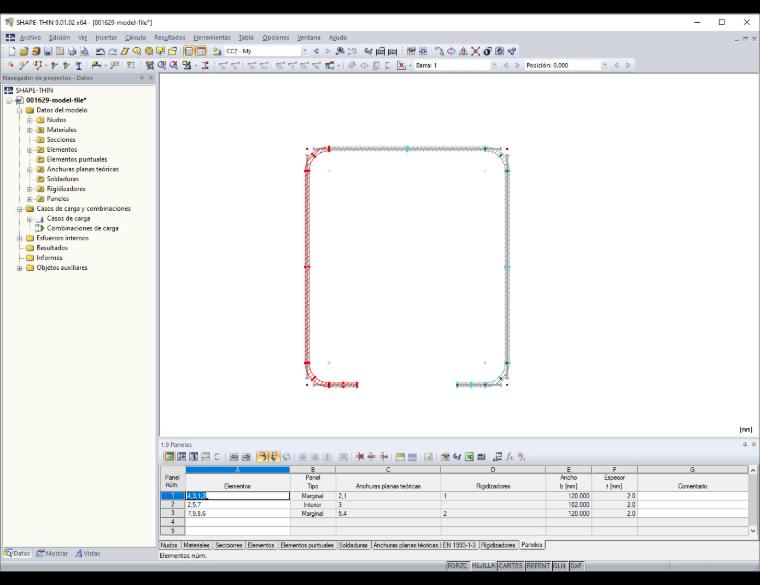The image size is (760, 585).
Task: Click the Save diskette icon
Action: click(x=48, y=51)
